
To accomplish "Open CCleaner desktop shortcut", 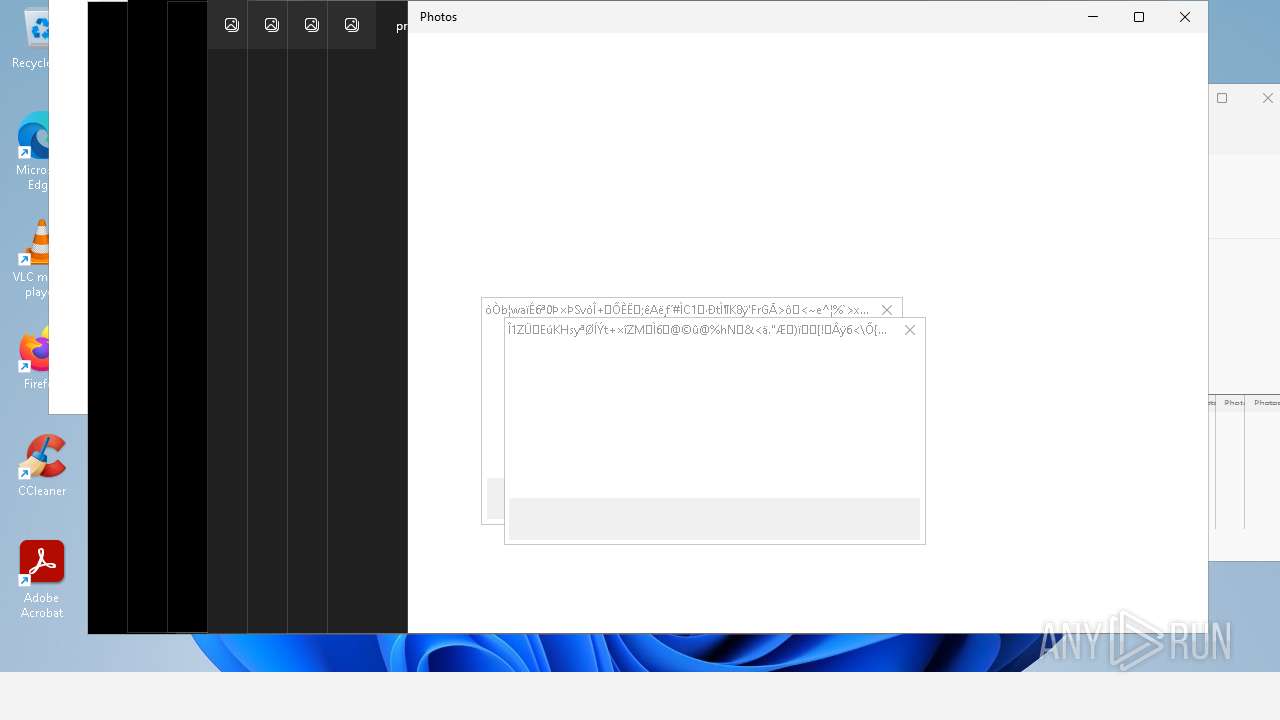I will coord(42,465).
